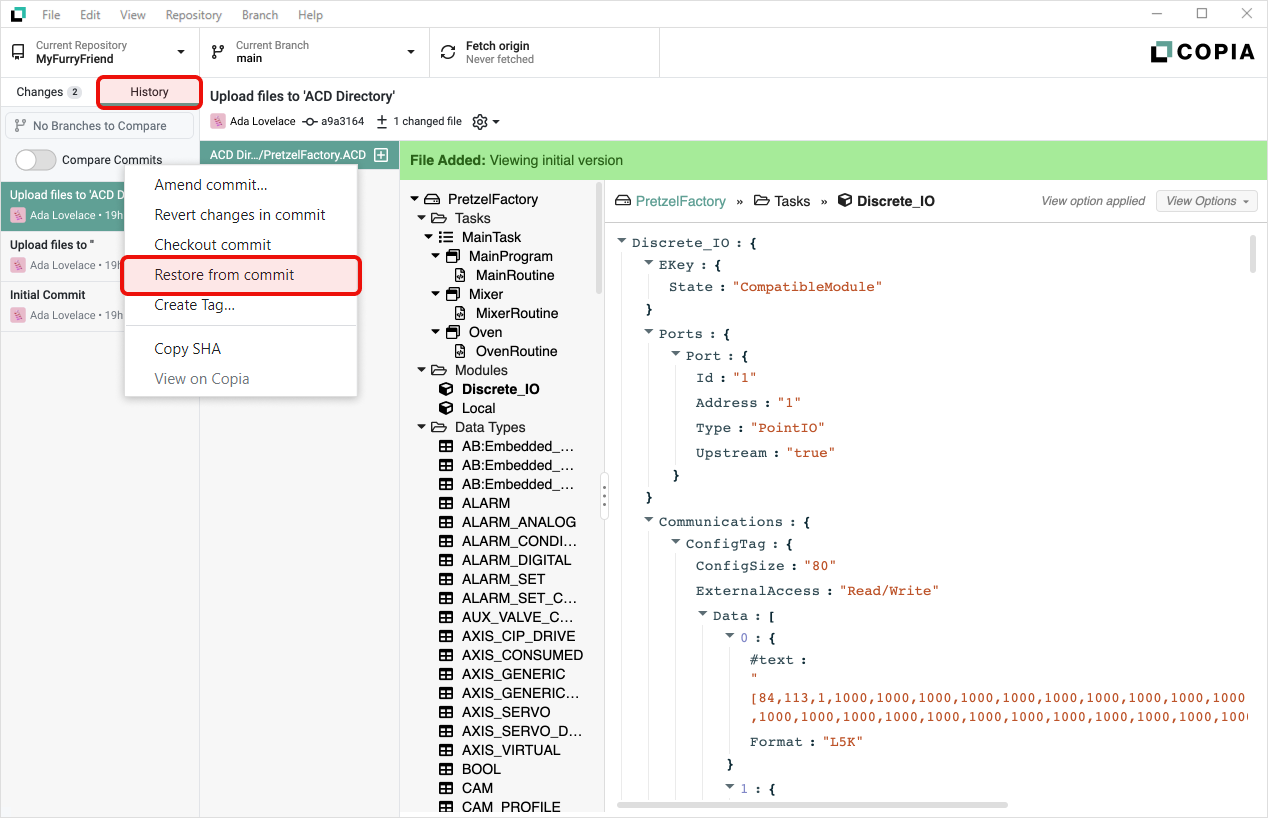Viewport: 1268px width, 818px height.
Task: Open the Current Repository dropdown
Action: point(100,52)
